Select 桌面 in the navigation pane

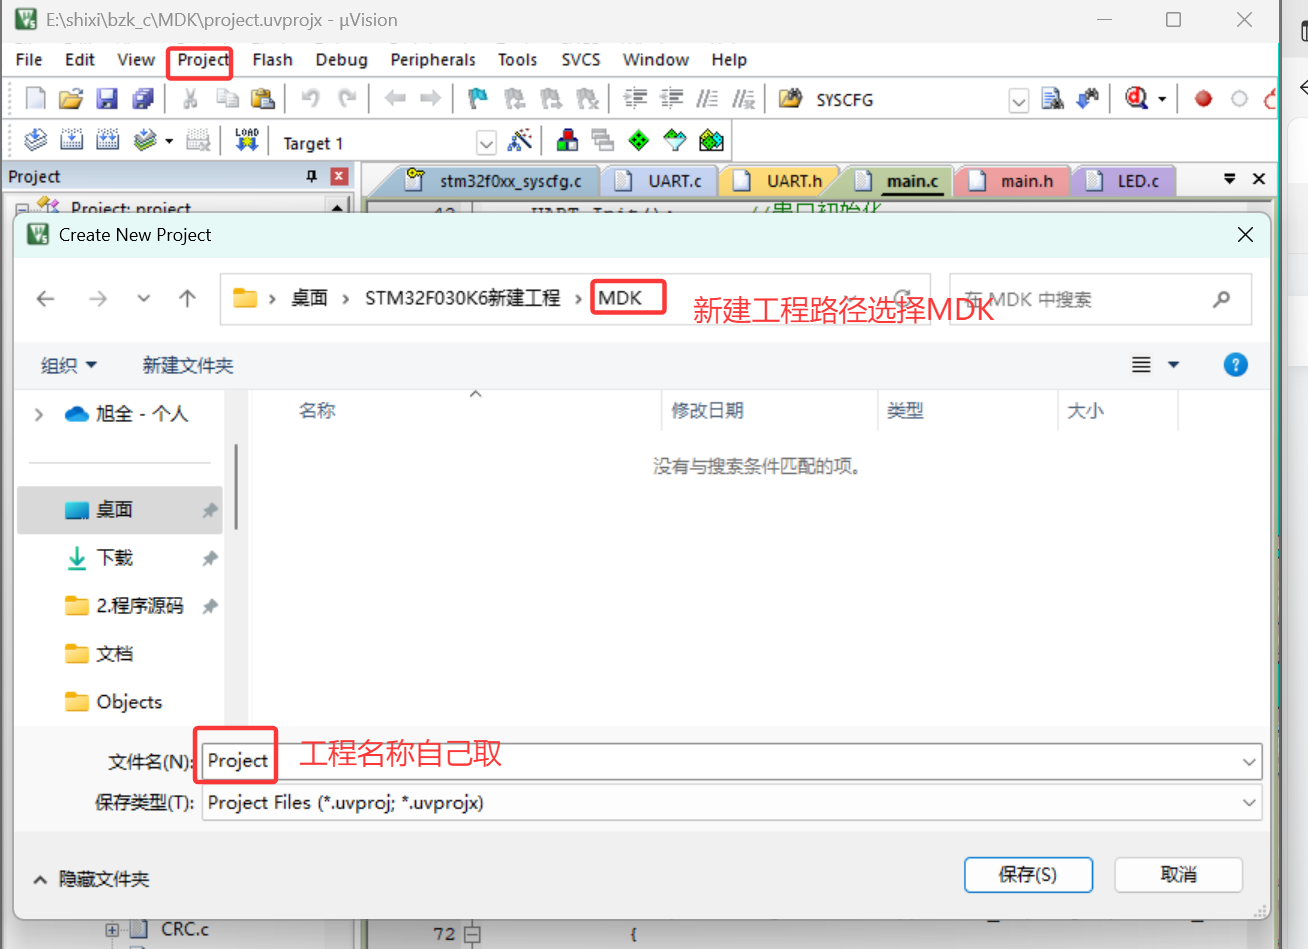120,510
